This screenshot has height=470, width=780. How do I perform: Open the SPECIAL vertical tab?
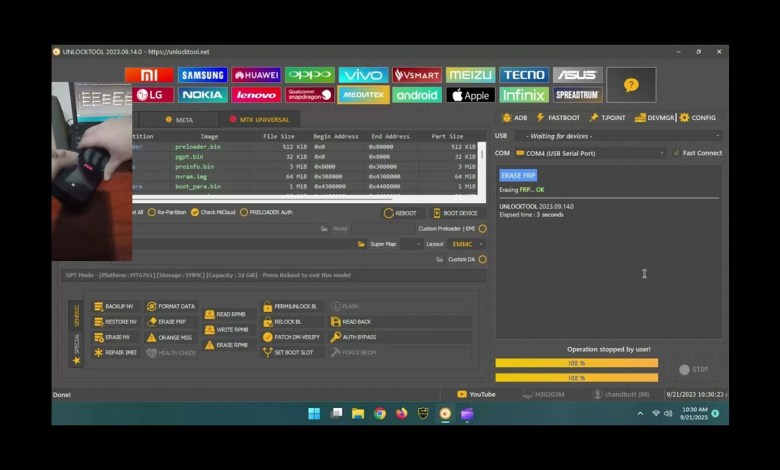coord(77,350)
